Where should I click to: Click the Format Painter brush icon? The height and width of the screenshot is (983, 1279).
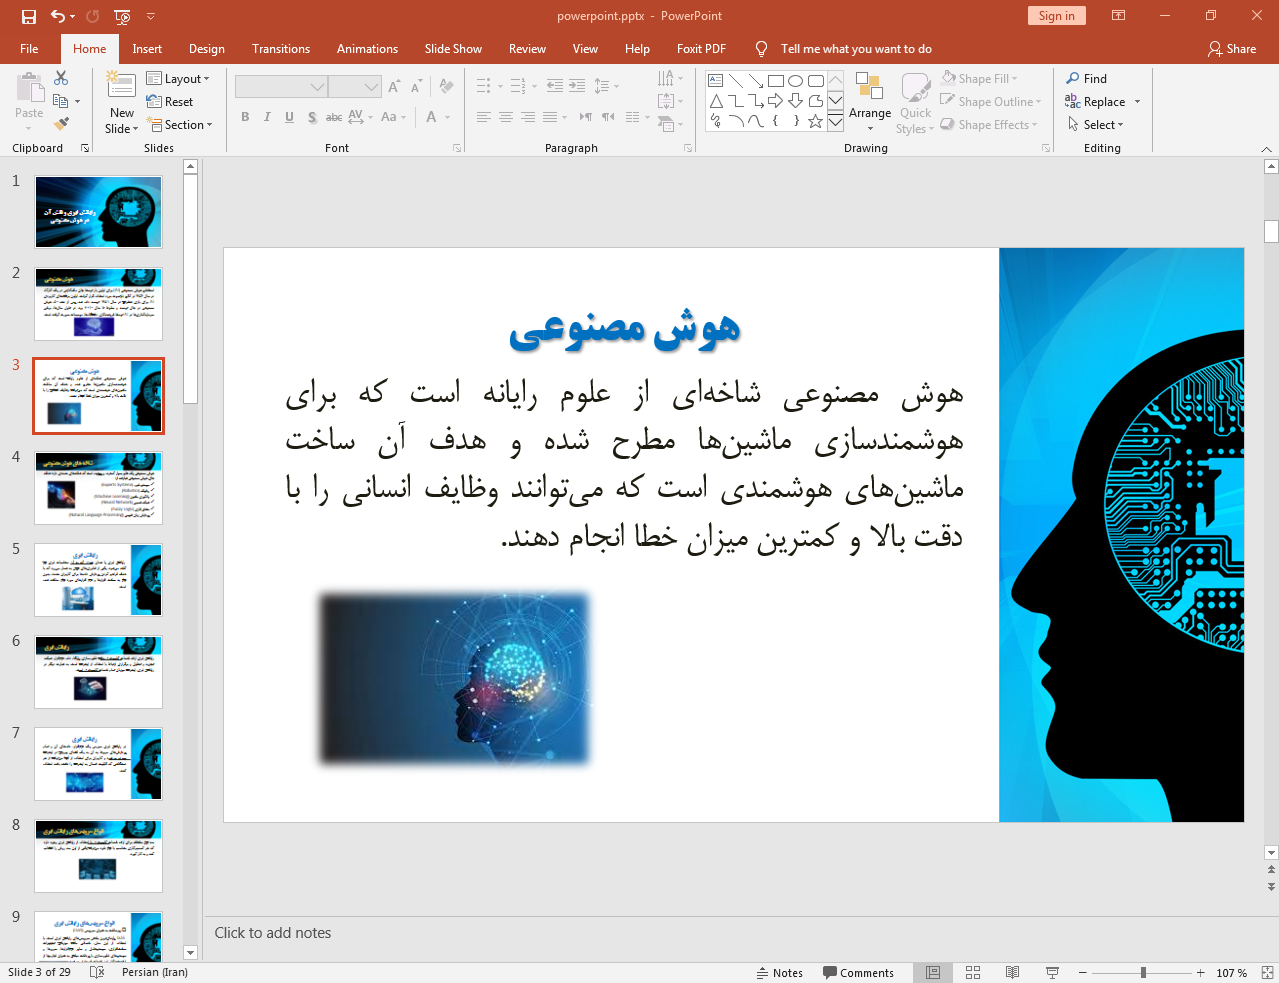[x=61, y=124]
